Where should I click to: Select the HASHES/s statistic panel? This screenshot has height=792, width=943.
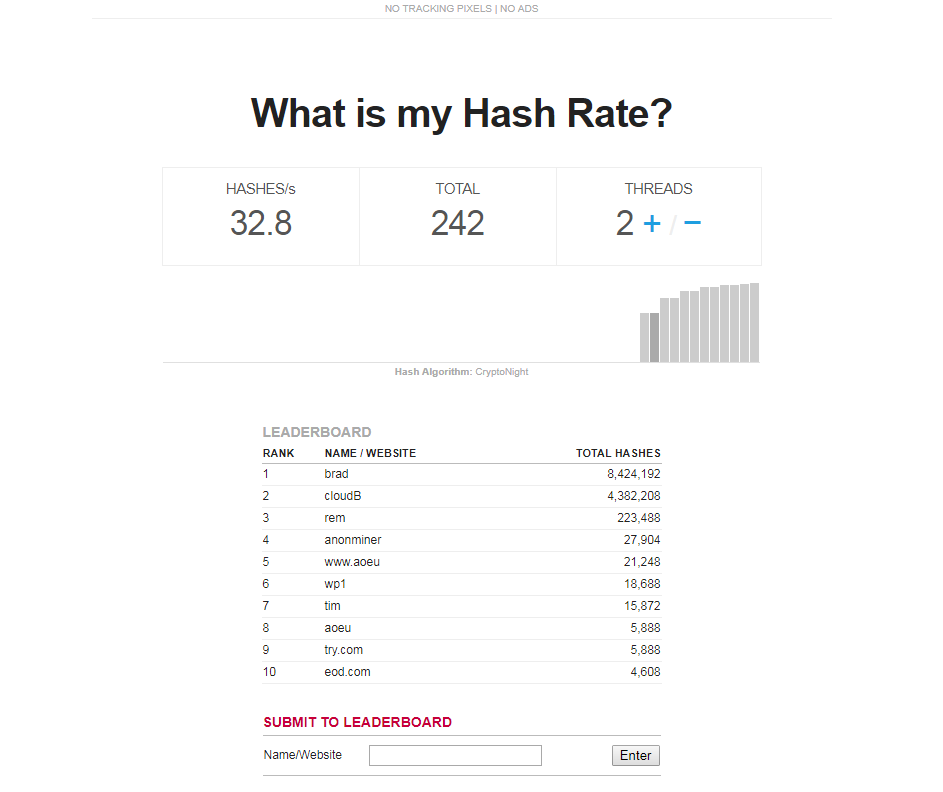[260, 215]
